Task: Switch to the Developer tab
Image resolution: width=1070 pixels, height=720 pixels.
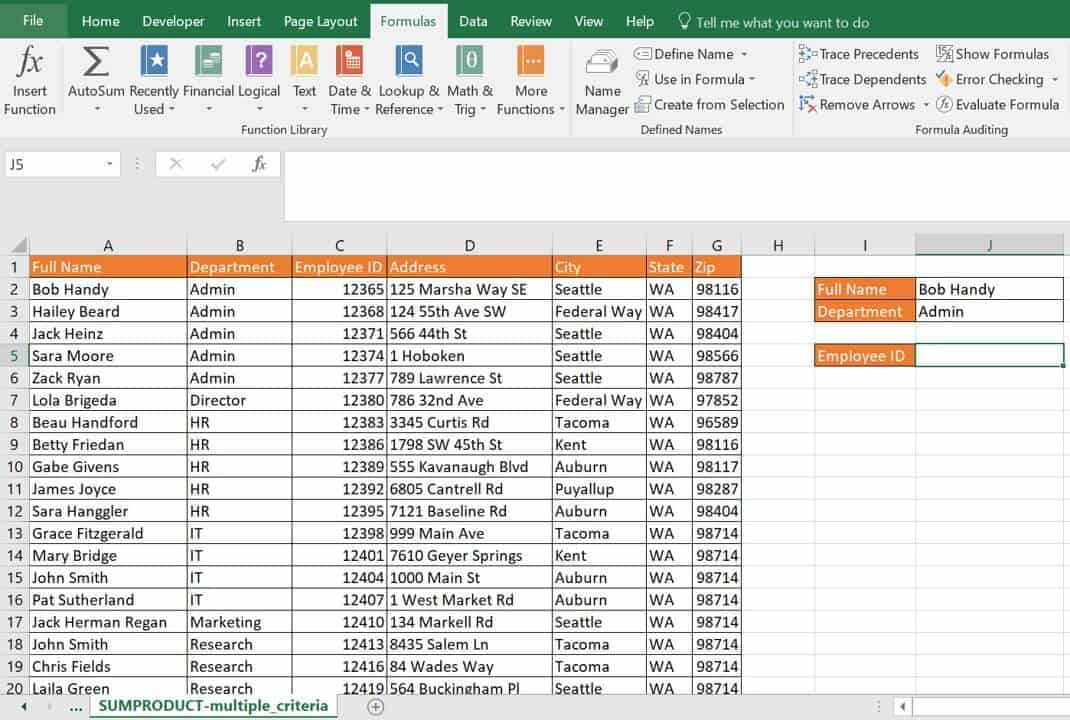Action: click(173, 21)
